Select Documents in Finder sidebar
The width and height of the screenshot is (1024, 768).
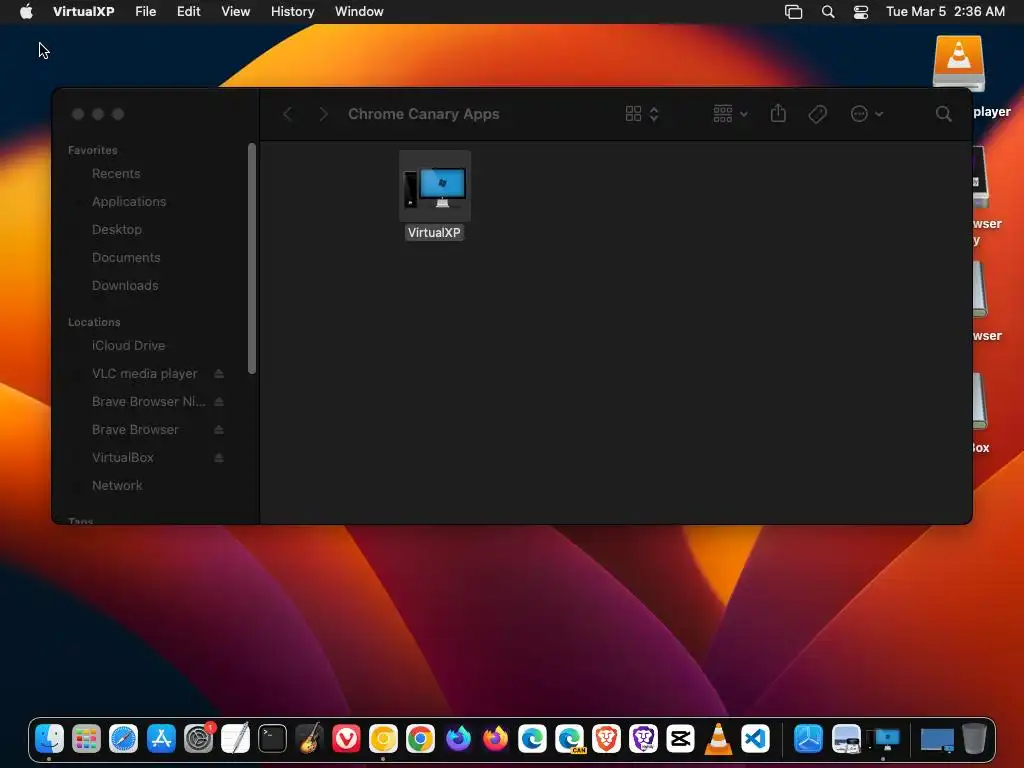(126, 258)
